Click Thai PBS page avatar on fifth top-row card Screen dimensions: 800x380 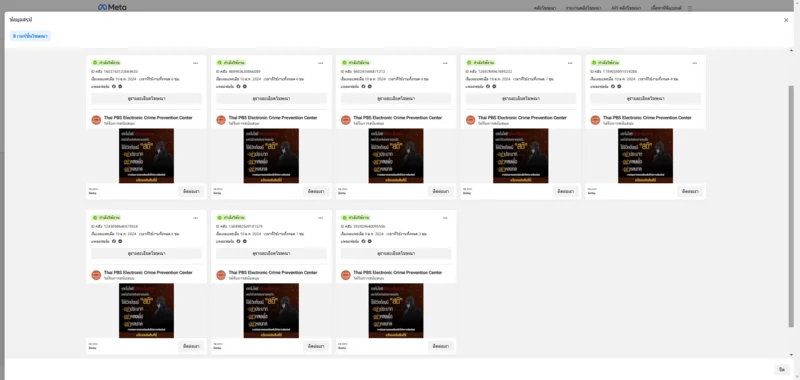595,120
